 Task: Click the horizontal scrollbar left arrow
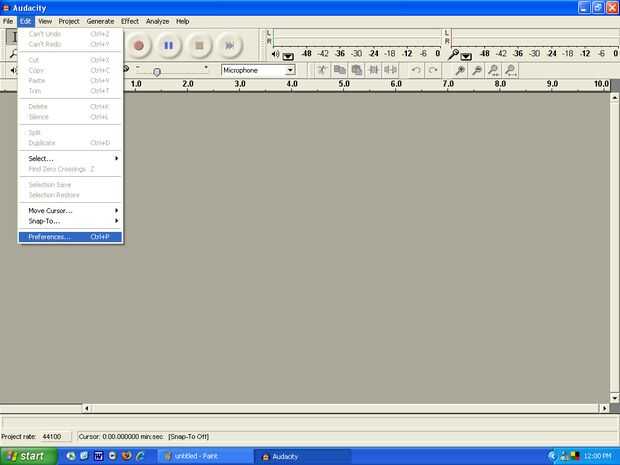pyautogui.click(x=87, y=408)
